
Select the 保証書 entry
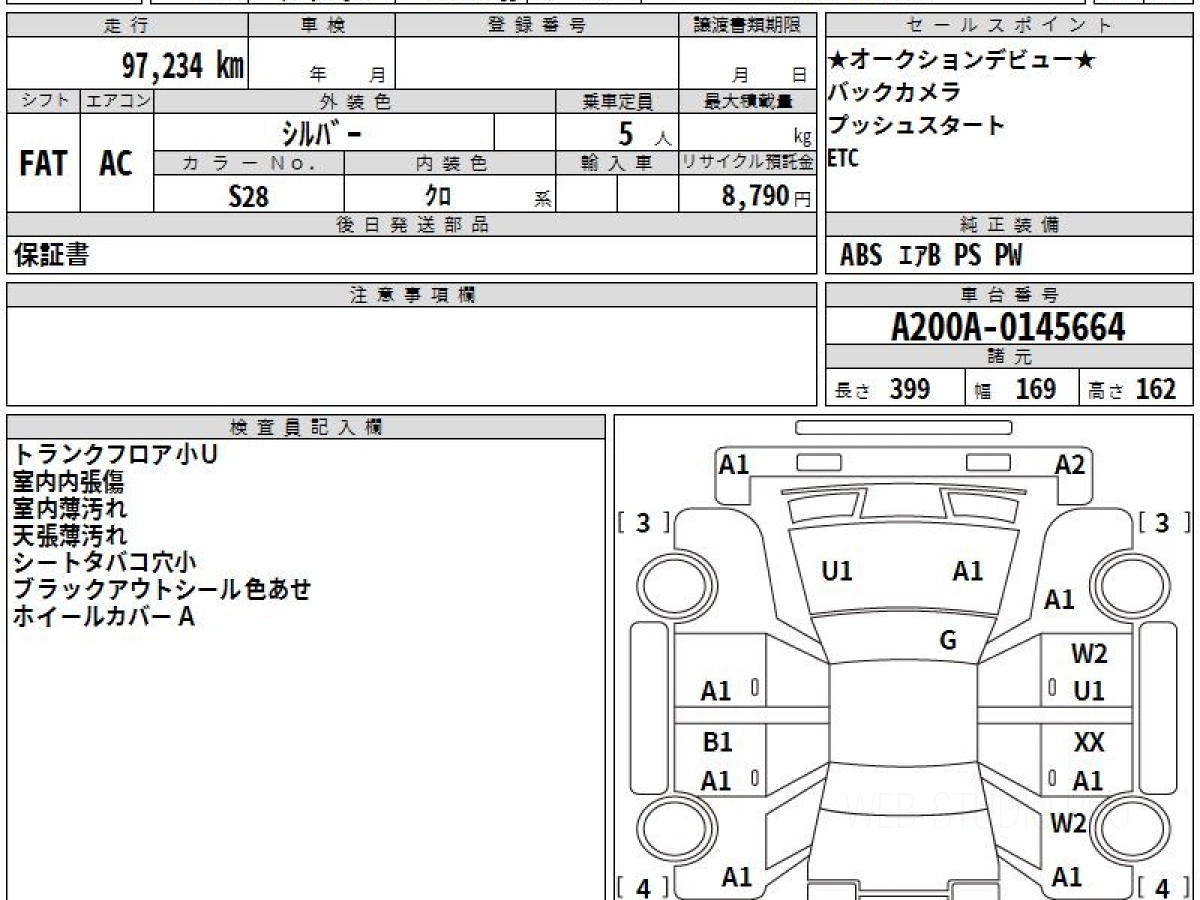pyautogui.click(x=51, y=256)
